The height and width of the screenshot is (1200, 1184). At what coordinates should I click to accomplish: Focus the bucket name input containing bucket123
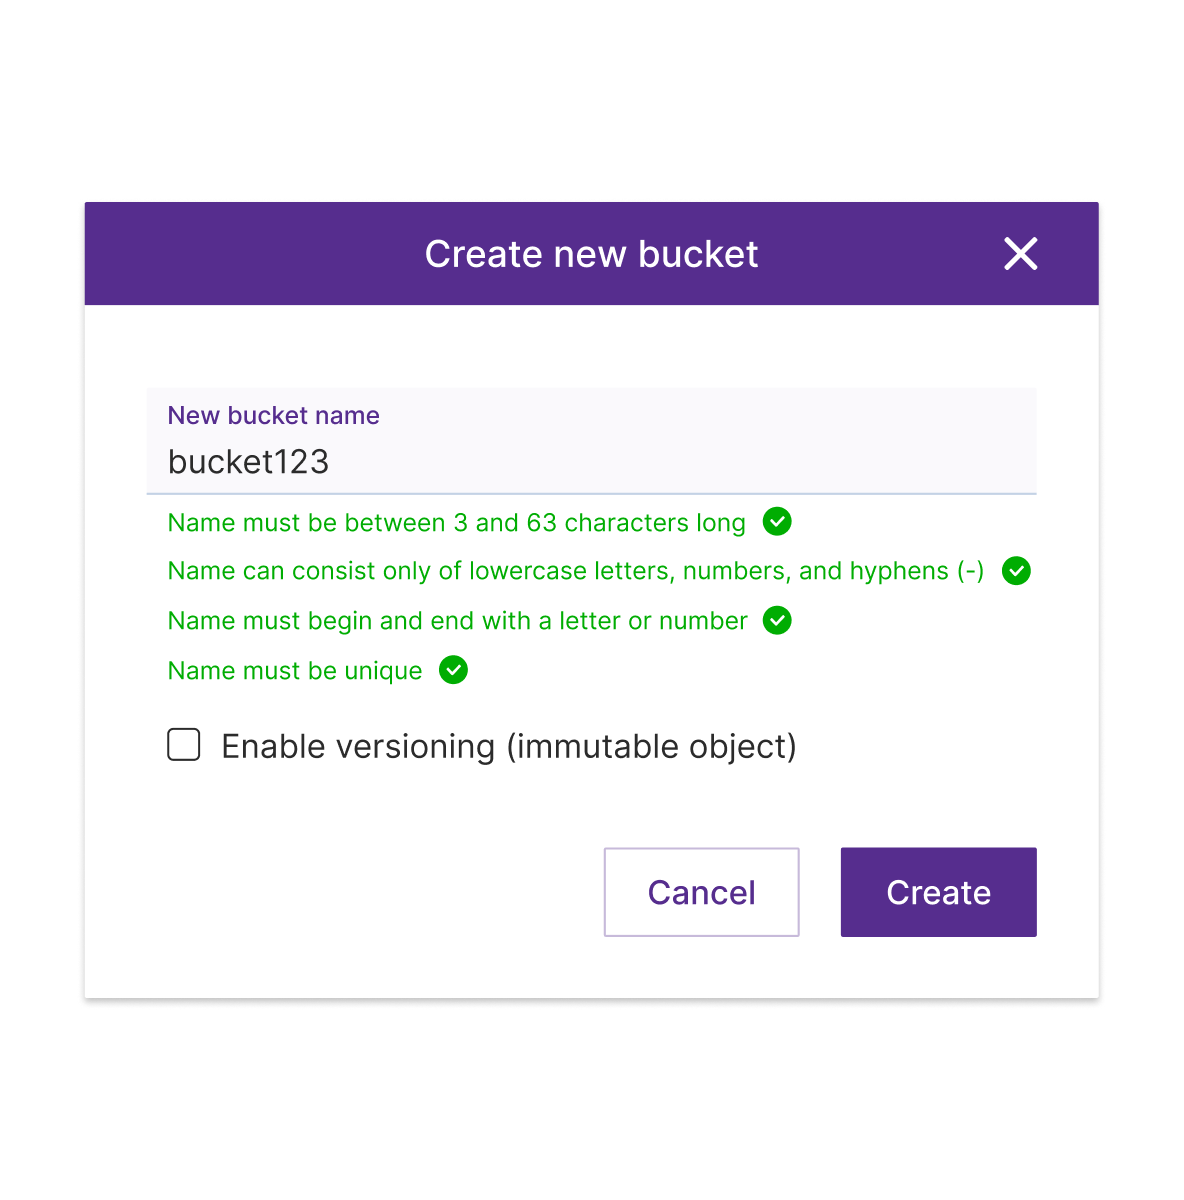pos(591,441)
